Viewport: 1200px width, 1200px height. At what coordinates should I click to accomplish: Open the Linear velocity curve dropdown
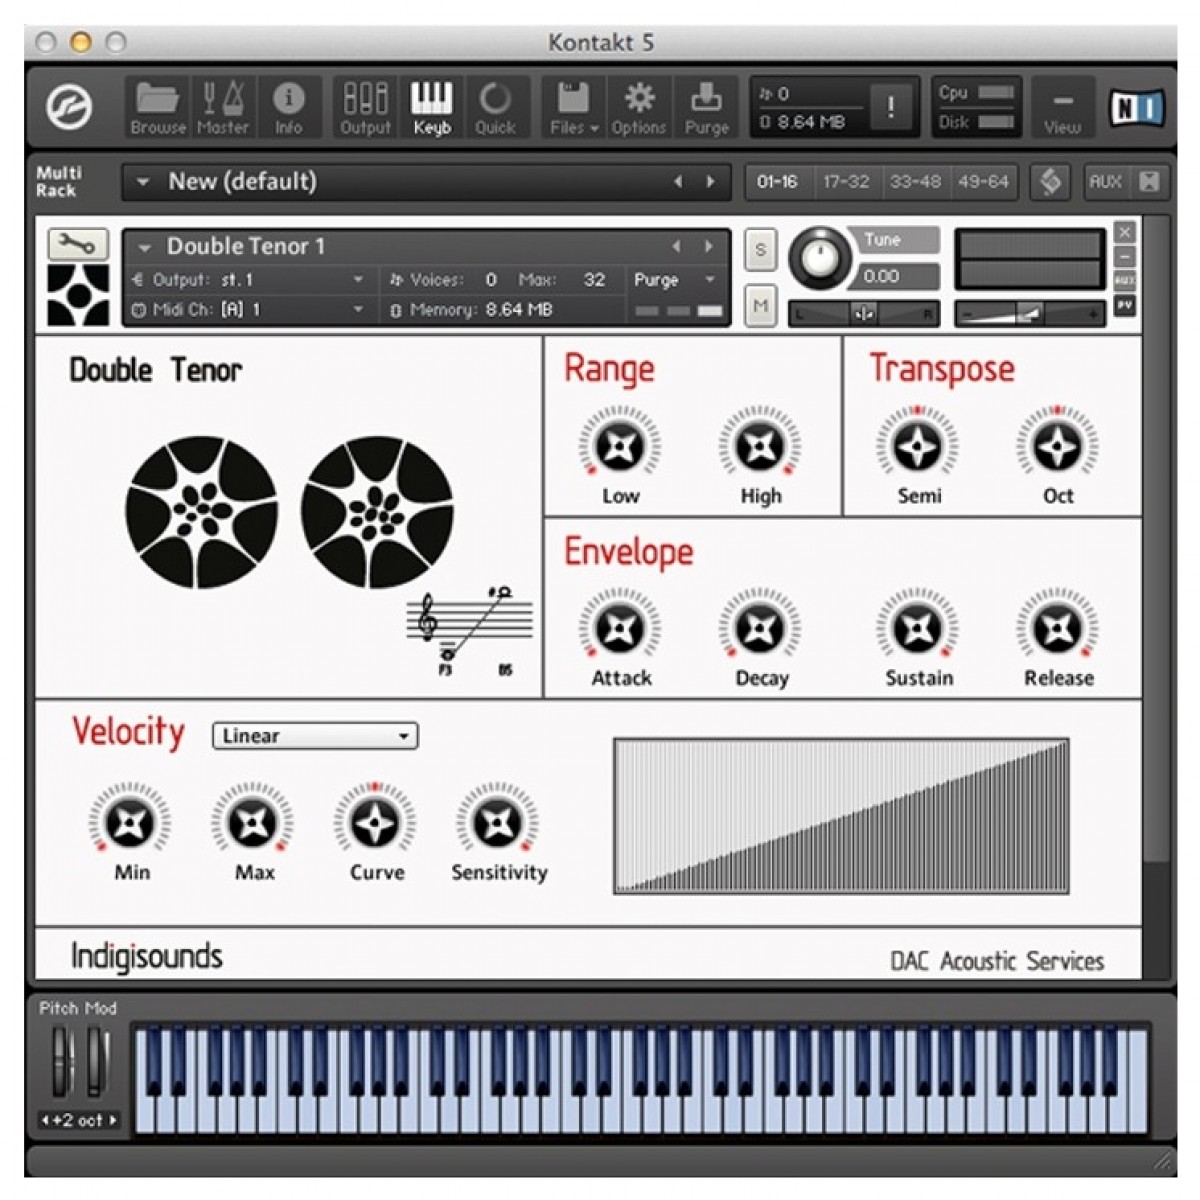(315, 736)
